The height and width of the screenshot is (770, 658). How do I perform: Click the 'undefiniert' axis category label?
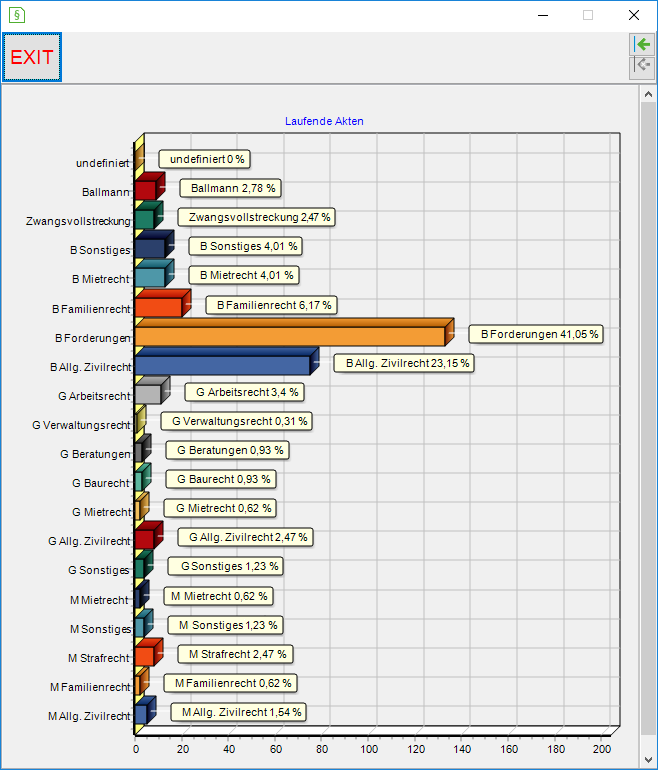pyautogui.click(x=103, y=163)
